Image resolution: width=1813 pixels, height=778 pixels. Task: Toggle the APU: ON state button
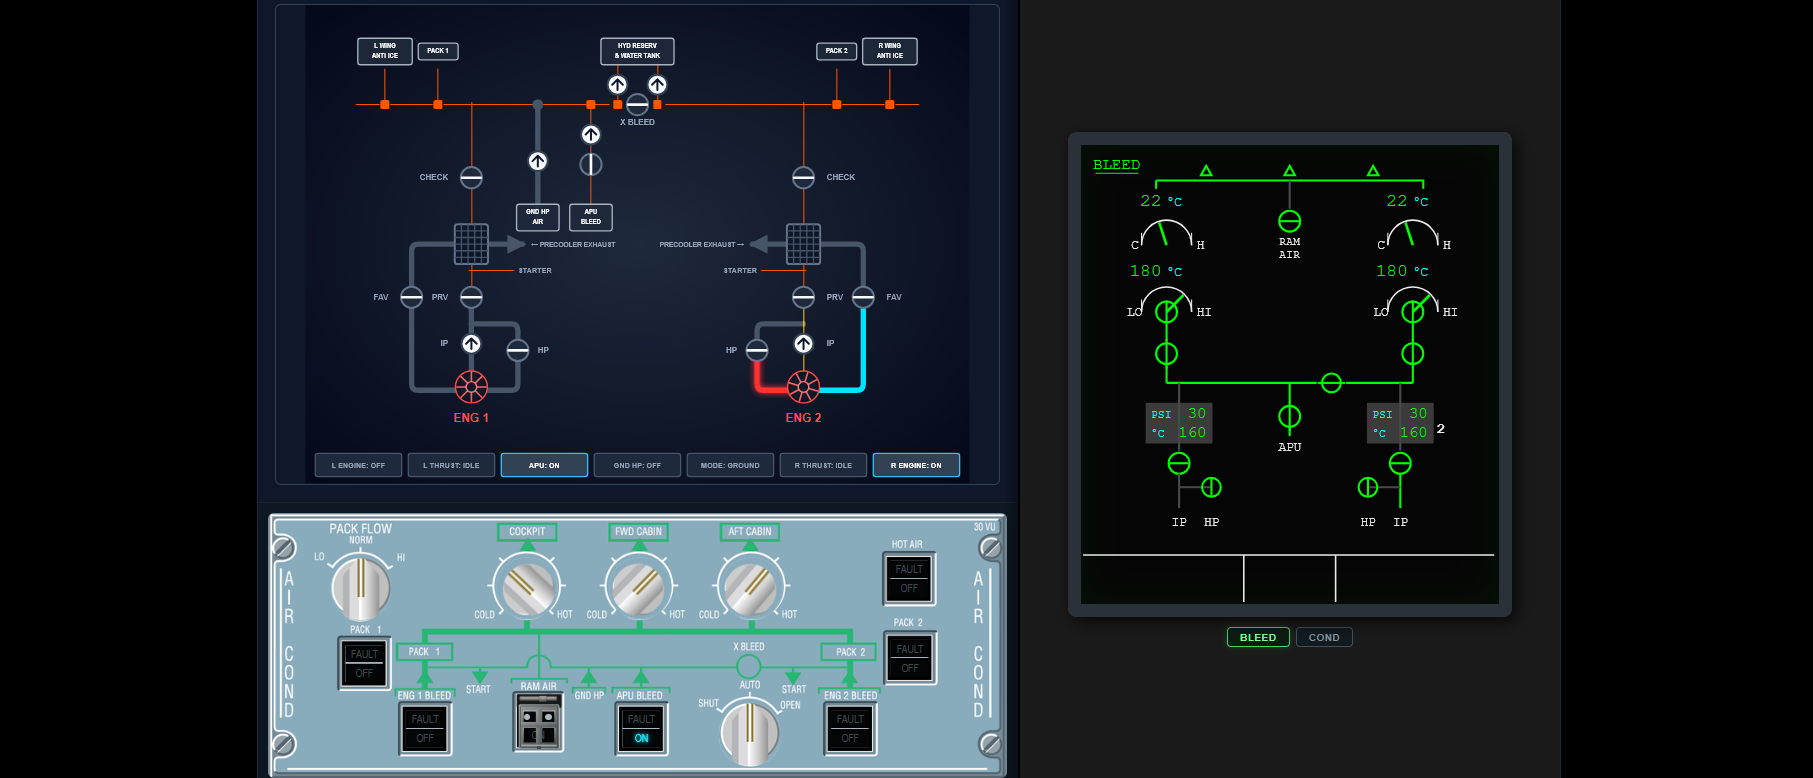click(x=544, y=465)
